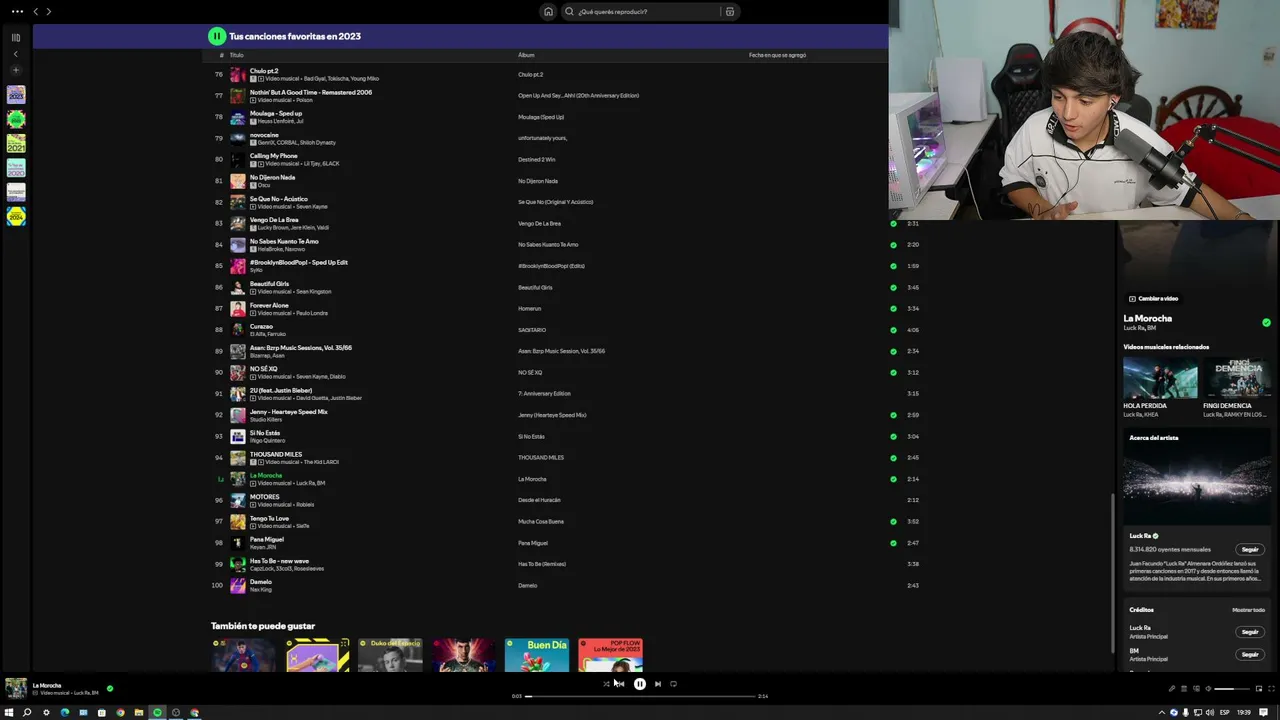
Task: Toggle saved checkmark for 'THOUSAND MILES' row
Action: 893,458
